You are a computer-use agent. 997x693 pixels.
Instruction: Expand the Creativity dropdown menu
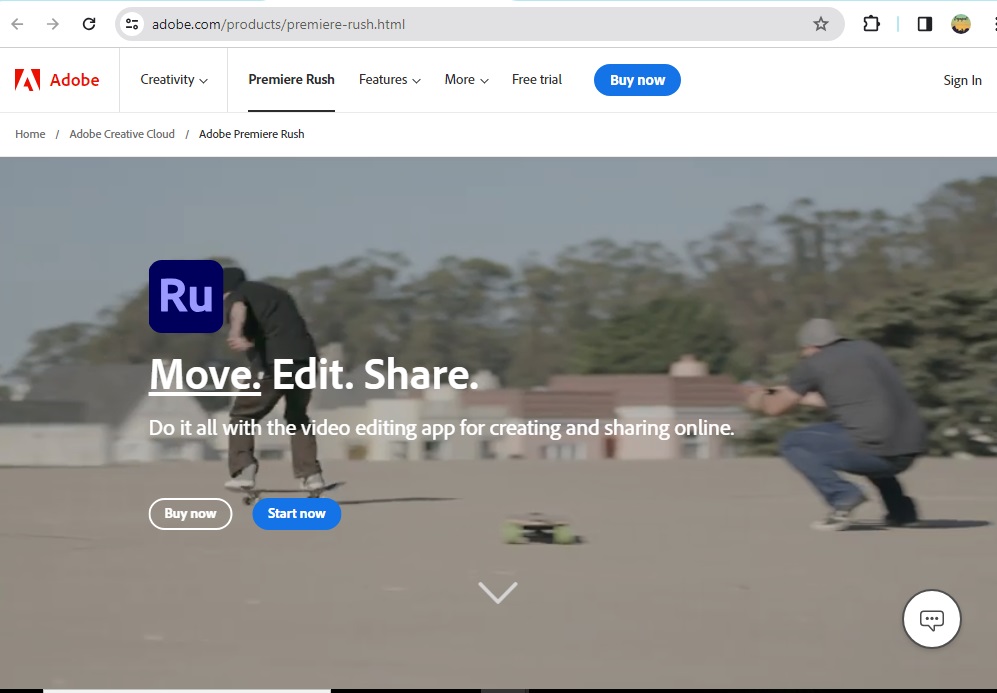[174, 80]
